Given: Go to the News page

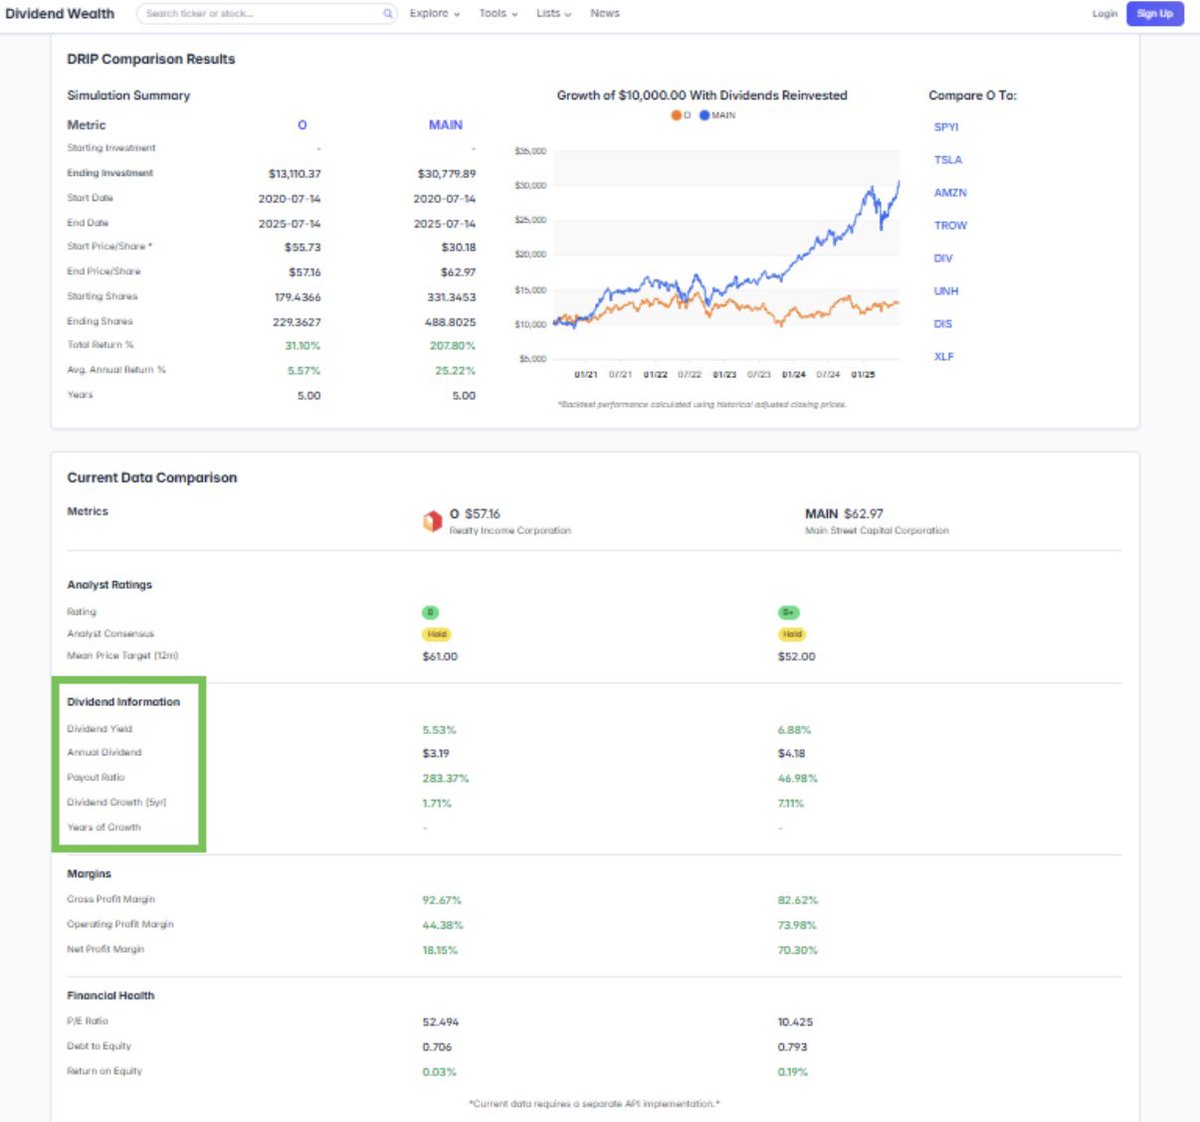Looking at the screenshot, I should pos(605,14).
